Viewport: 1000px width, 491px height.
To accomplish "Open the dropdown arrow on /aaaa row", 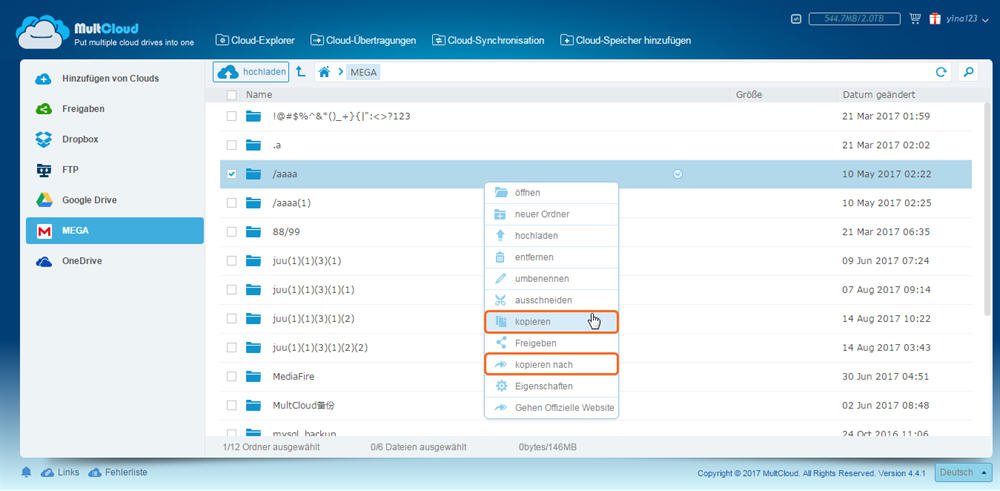I will pos(677,173).
